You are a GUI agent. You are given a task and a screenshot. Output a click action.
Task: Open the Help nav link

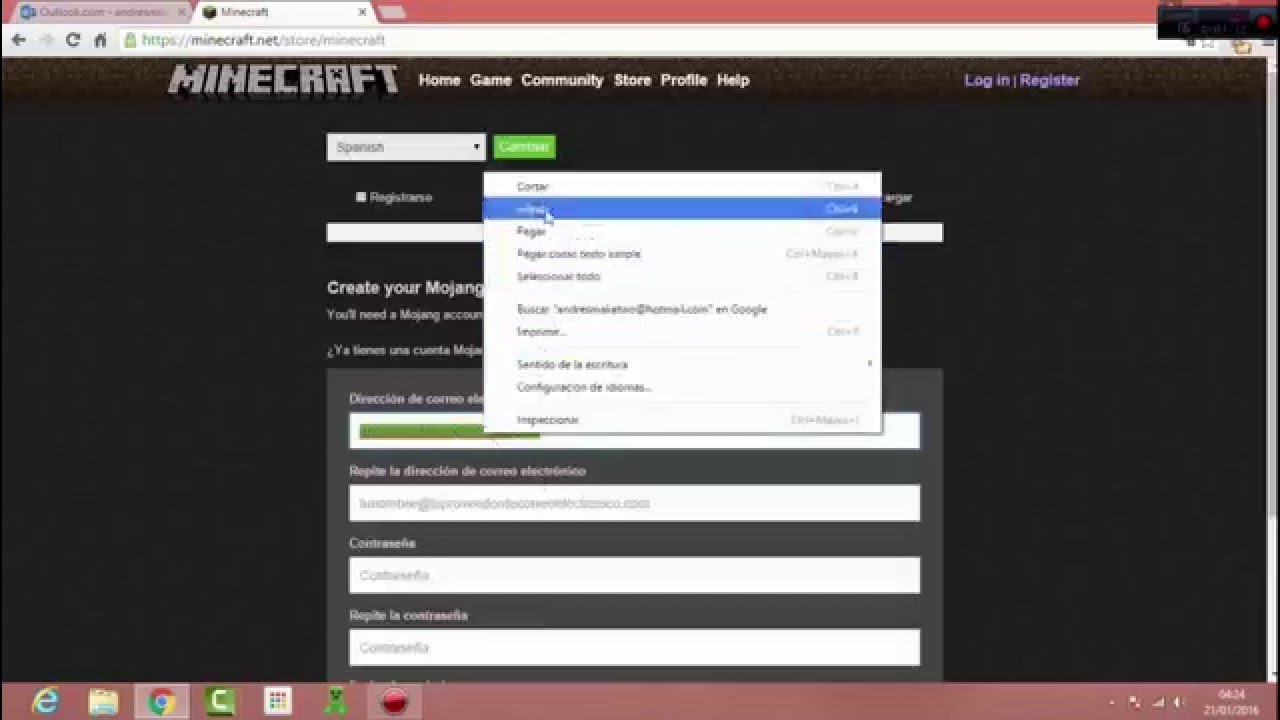(733, 80)
